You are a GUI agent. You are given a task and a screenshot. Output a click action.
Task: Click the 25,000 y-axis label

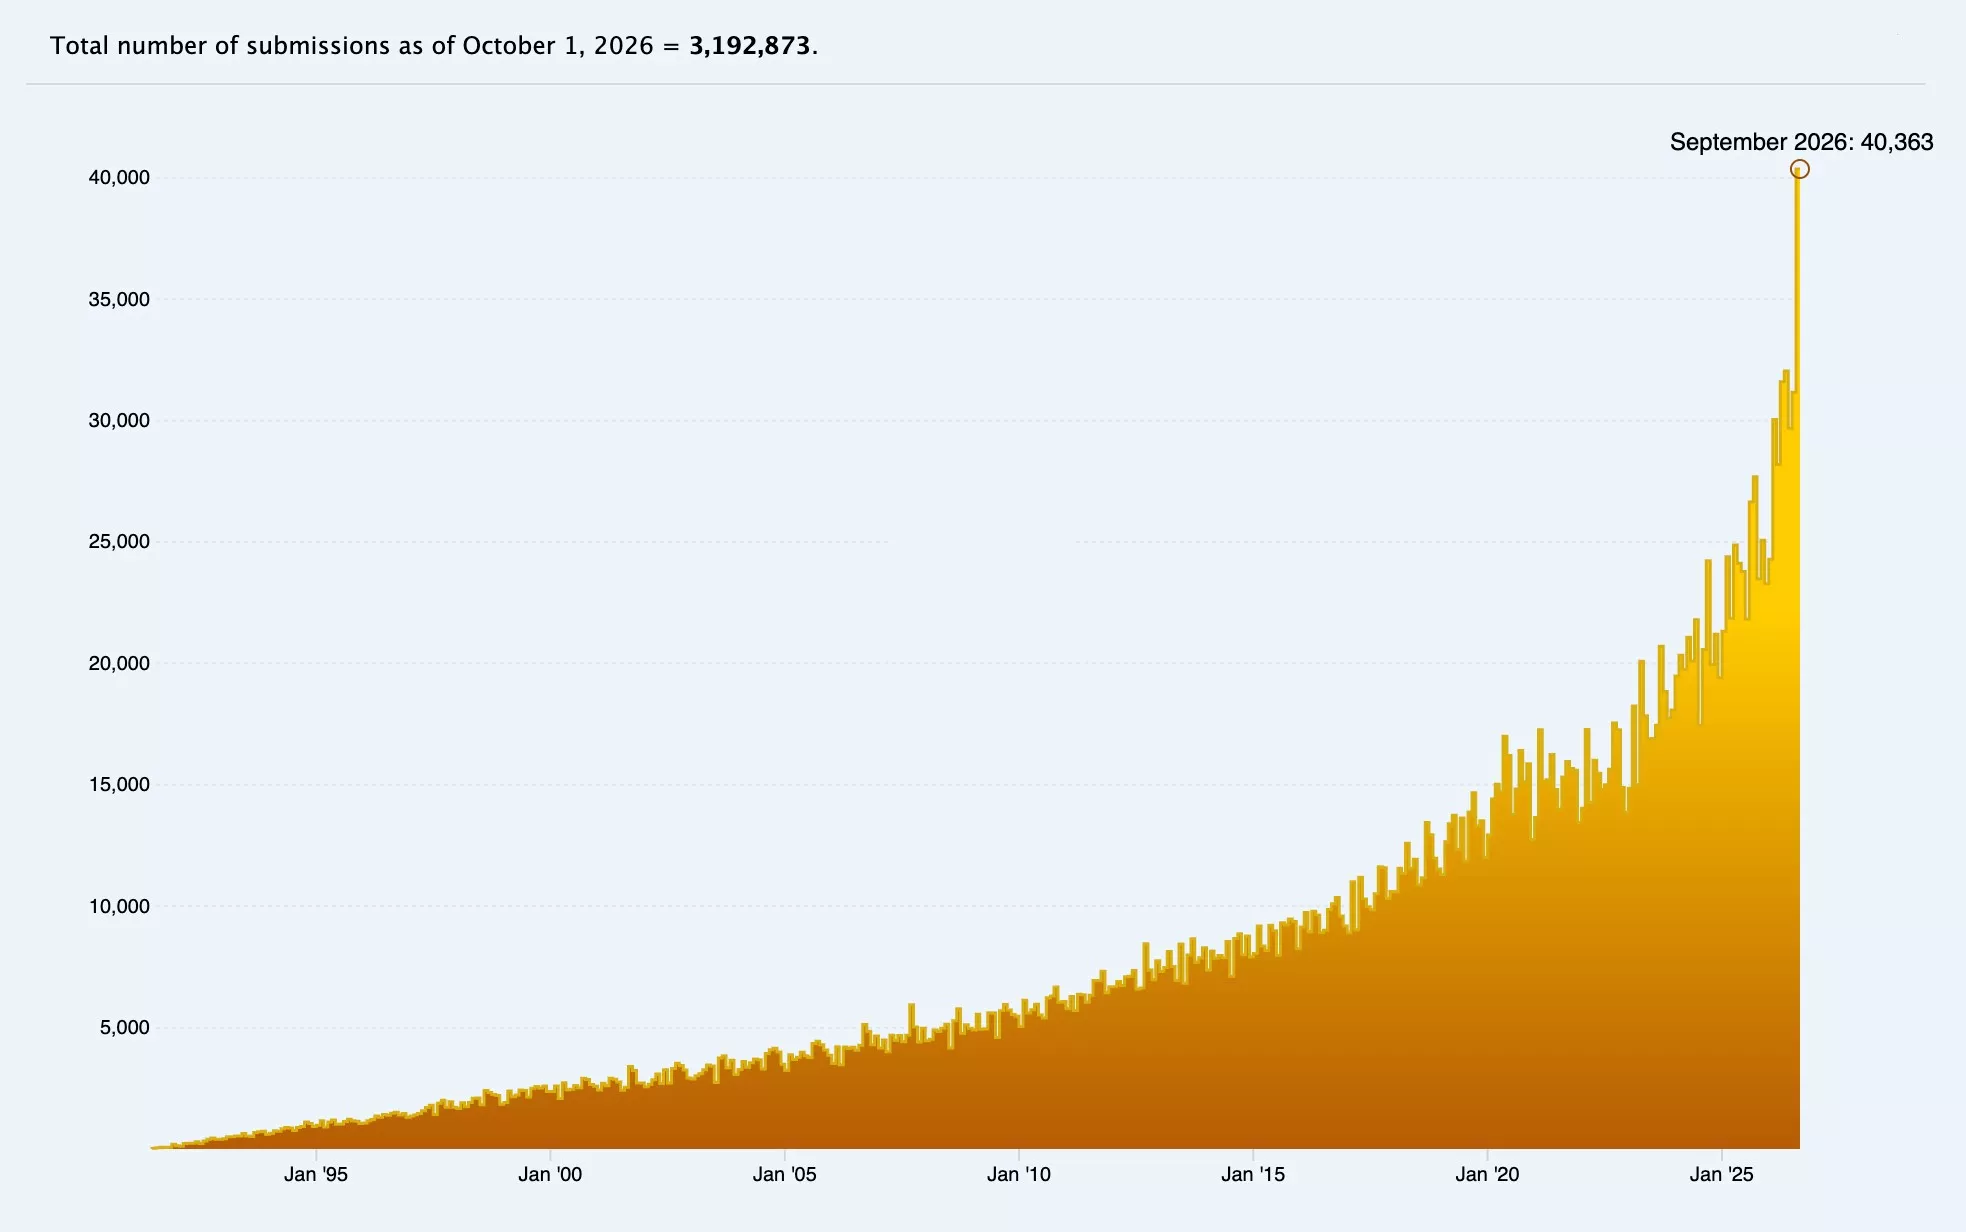click(119, 541)
